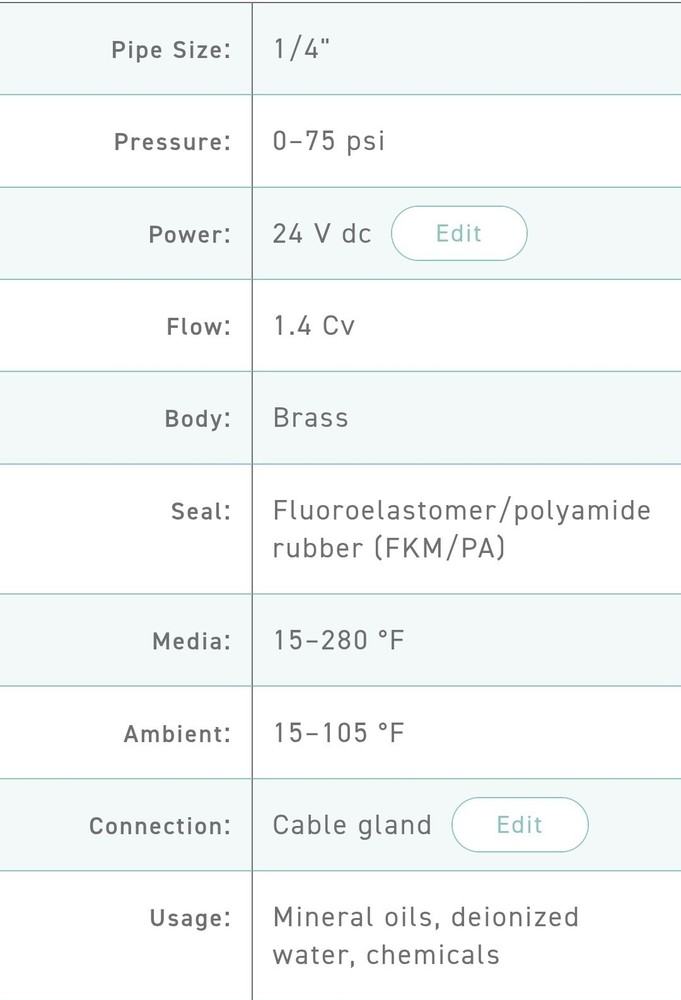
Task: Select the Pressure row label
Action: point(172,141)
